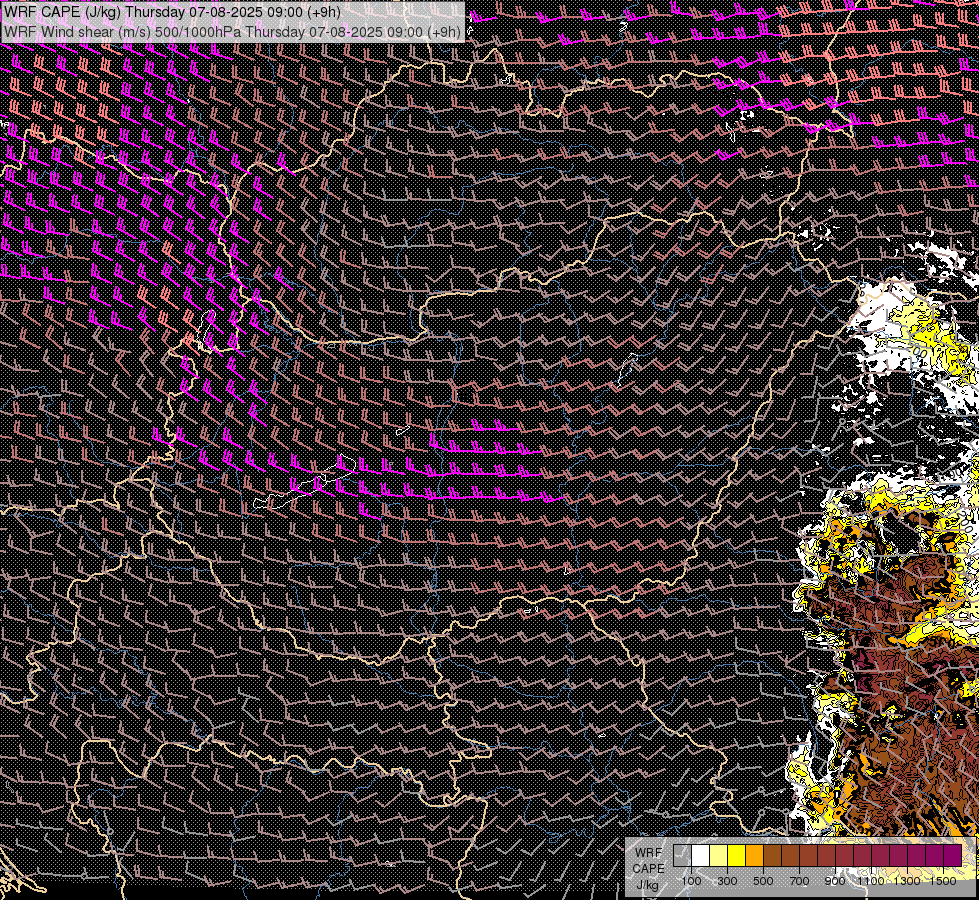Click the WRF Wind shear 500/1000hPa title line
The height and width of the screenshot is (900, 979).
tap(232, 32)
